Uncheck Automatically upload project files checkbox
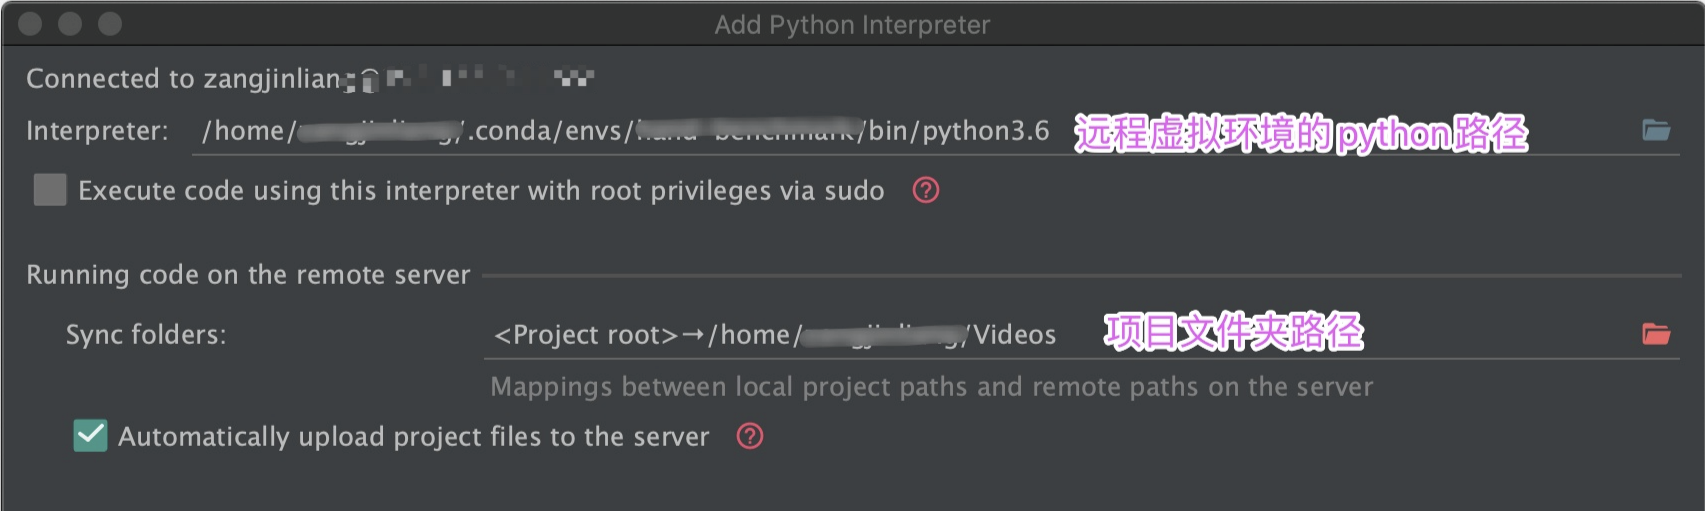Viewport: 1705px width, 511px height. [x=90, y=436]
